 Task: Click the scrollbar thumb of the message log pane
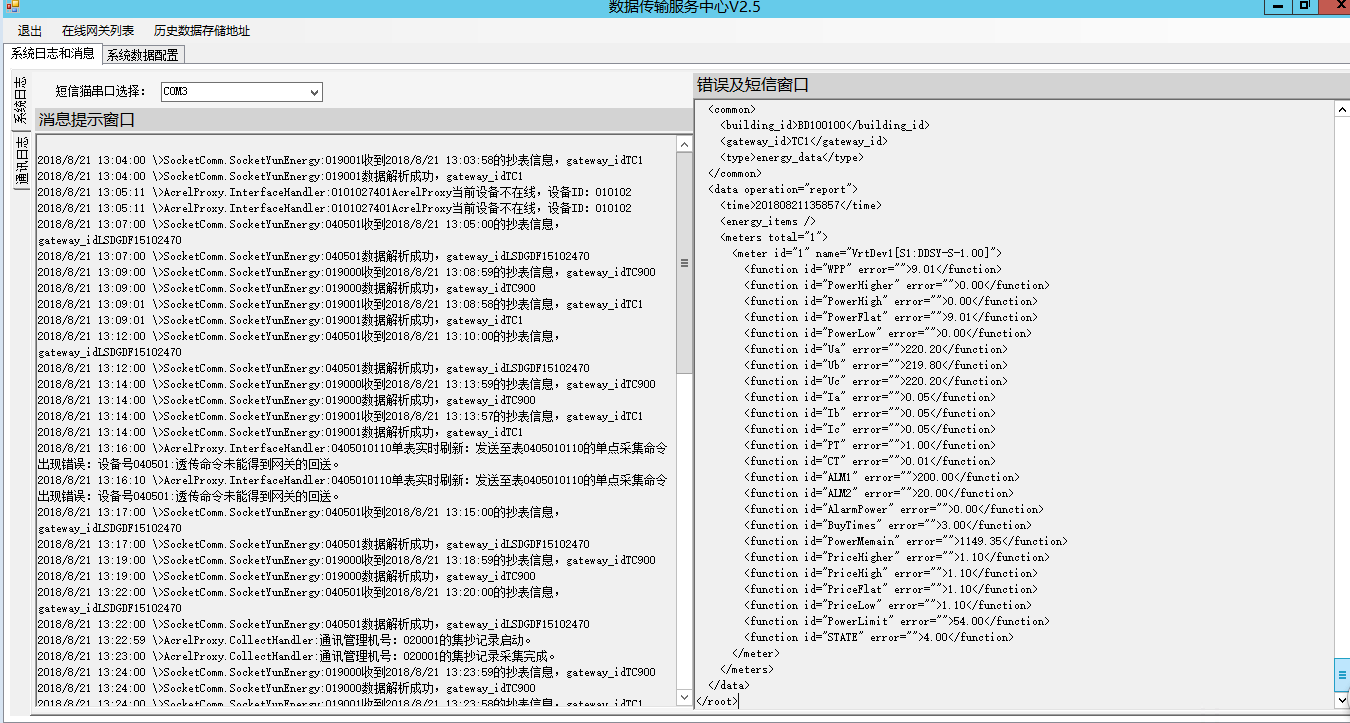tap(684, 262)
